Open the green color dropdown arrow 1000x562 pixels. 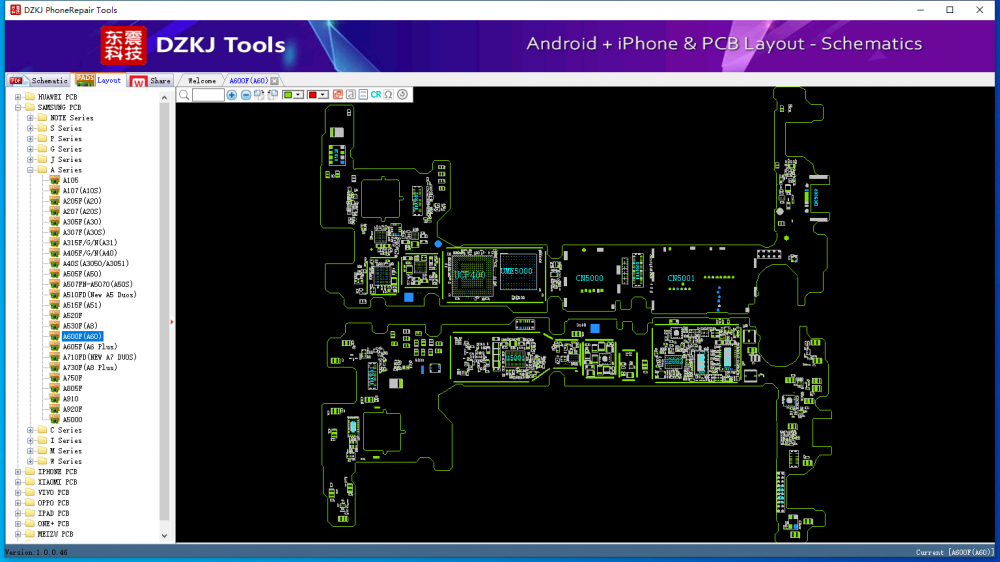click(298, 95)
